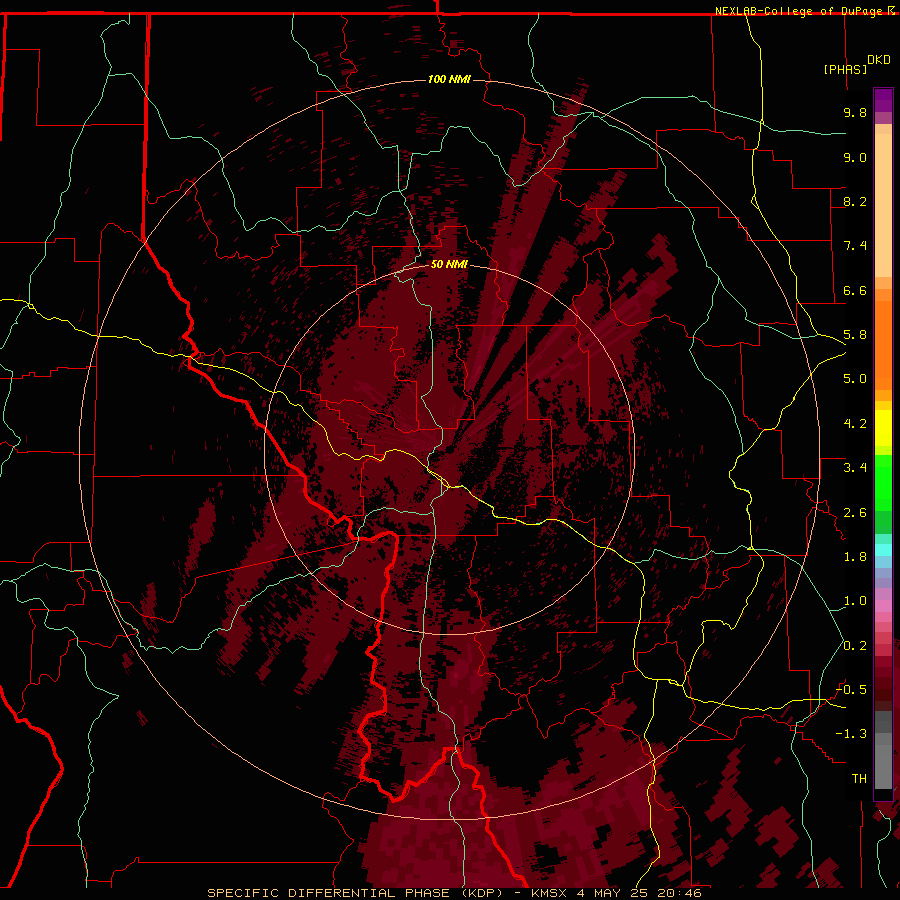Click the 0.2 scale value
Screen dimensions: 900x900
pyautogui.click(x=855, y=646)
